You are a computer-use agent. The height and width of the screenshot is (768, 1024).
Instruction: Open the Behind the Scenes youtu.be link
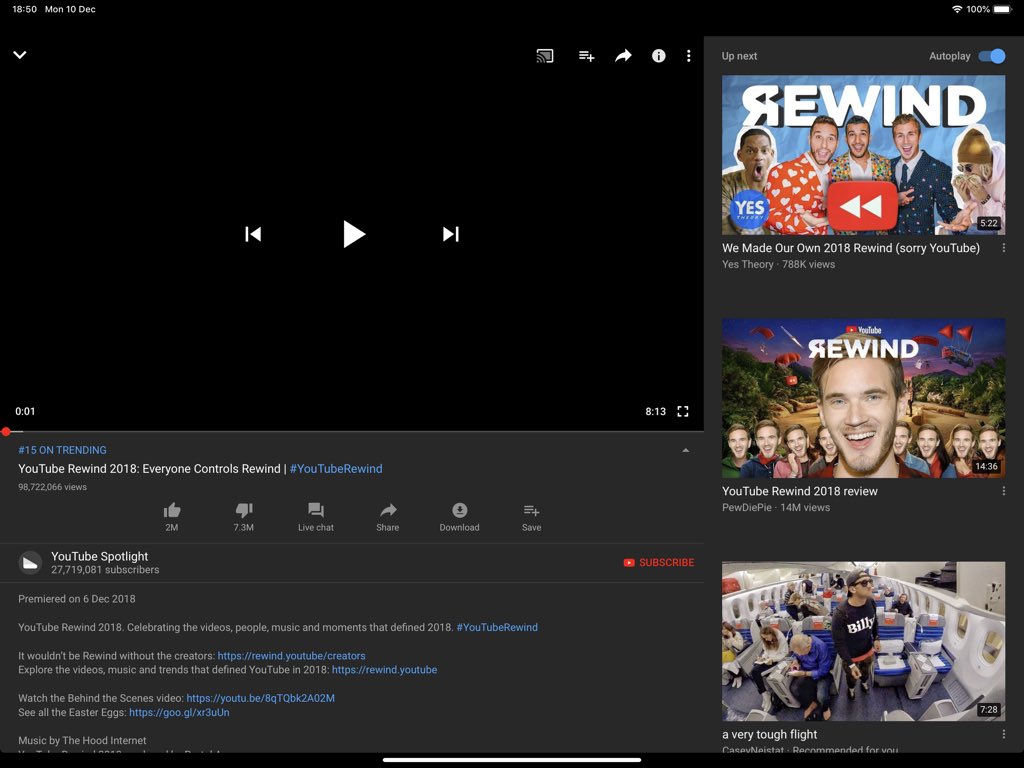[261, 698]
